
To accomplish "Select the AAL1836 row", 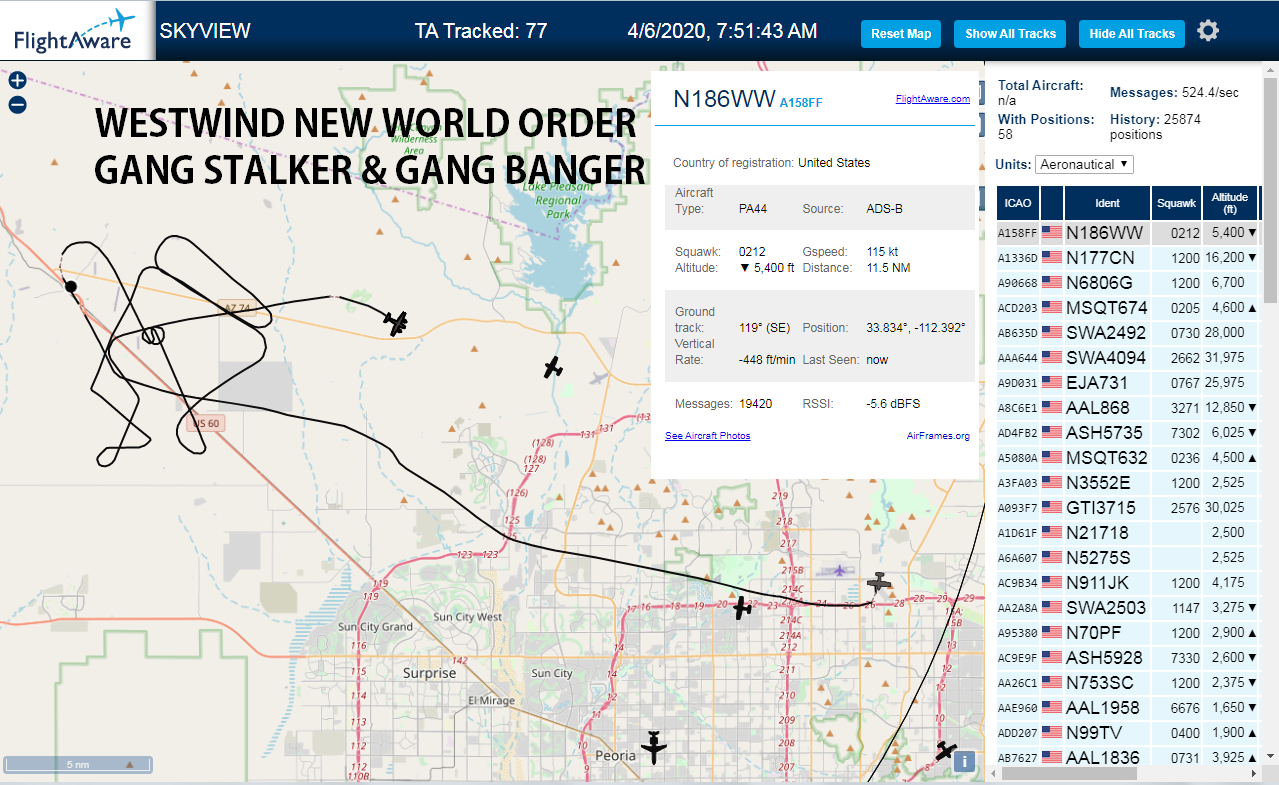I will (1128, 756).
